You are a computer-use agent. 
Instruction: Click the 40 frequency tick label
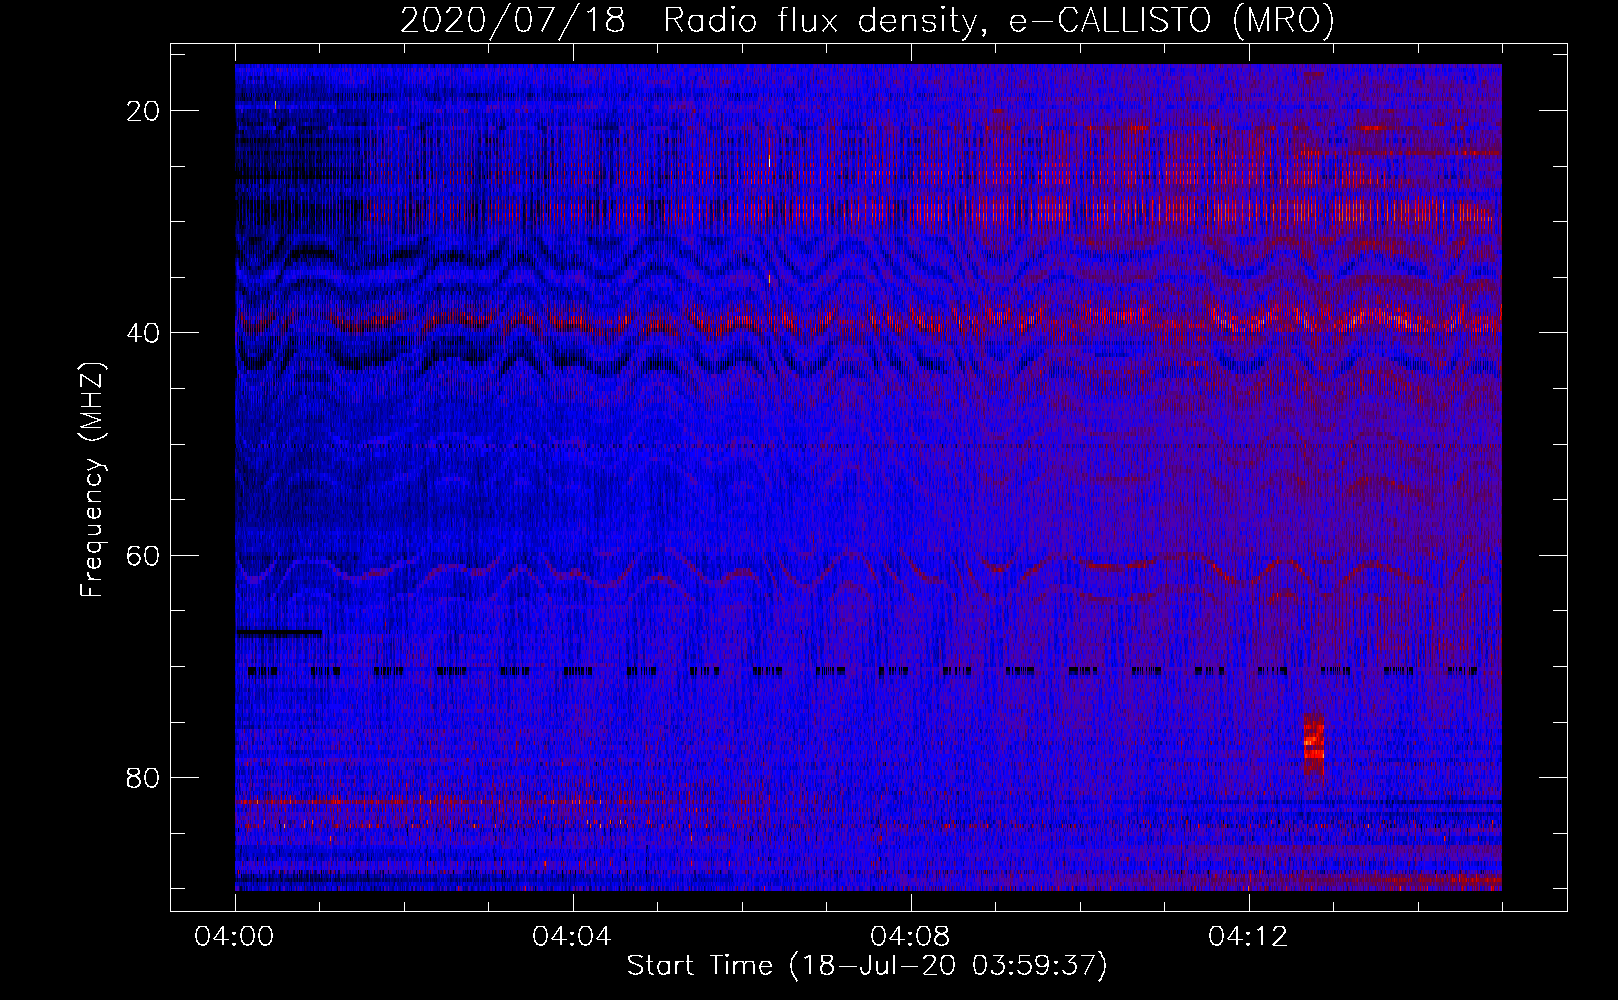point(144,332)
